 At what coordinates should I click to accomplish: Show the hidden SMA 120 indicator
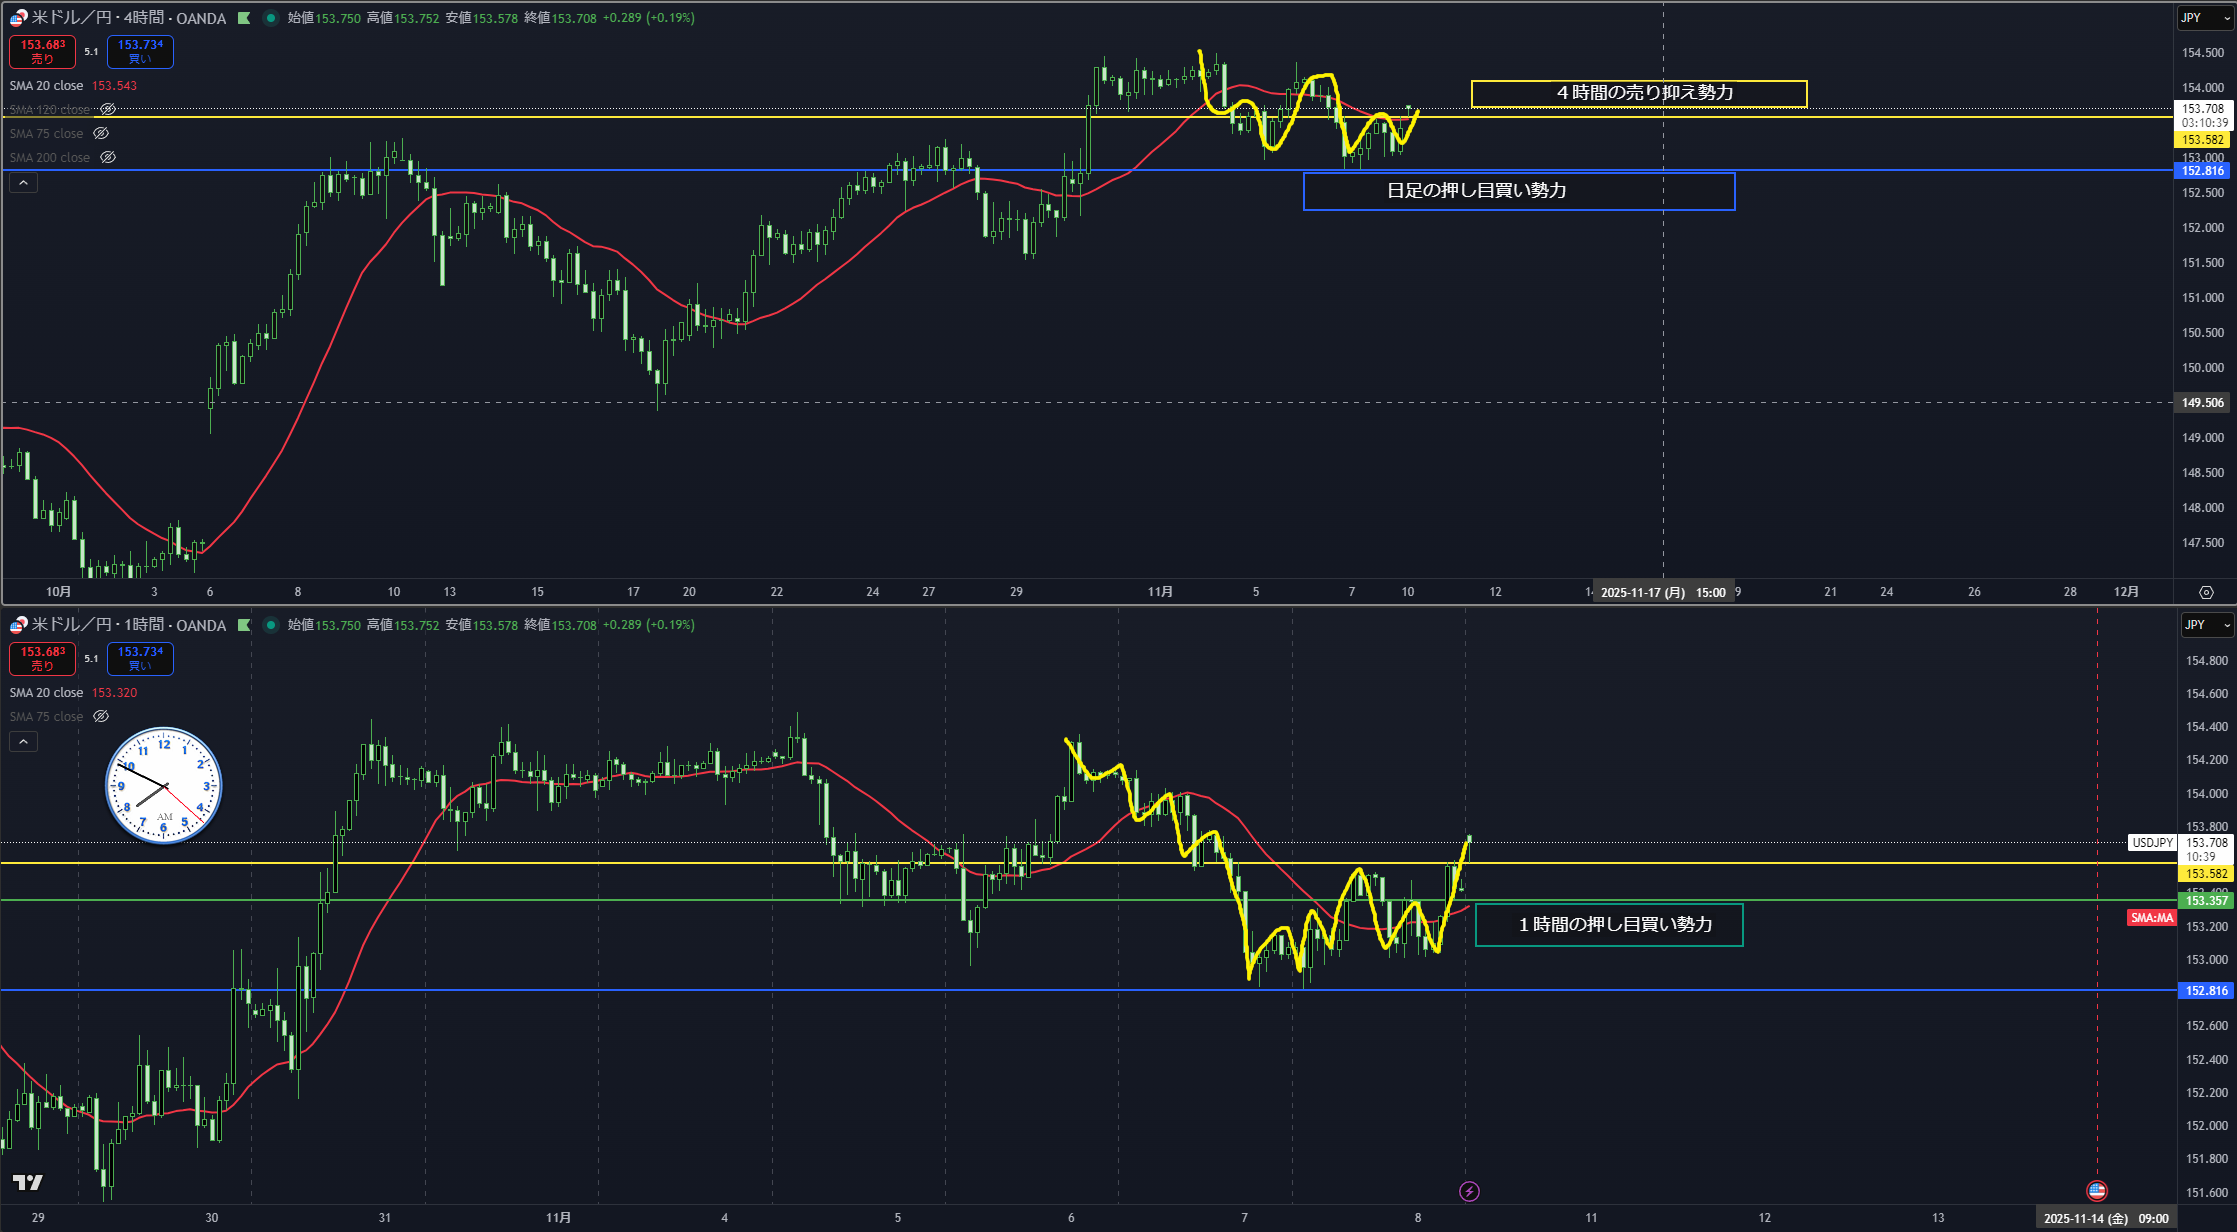pos(108,109)
